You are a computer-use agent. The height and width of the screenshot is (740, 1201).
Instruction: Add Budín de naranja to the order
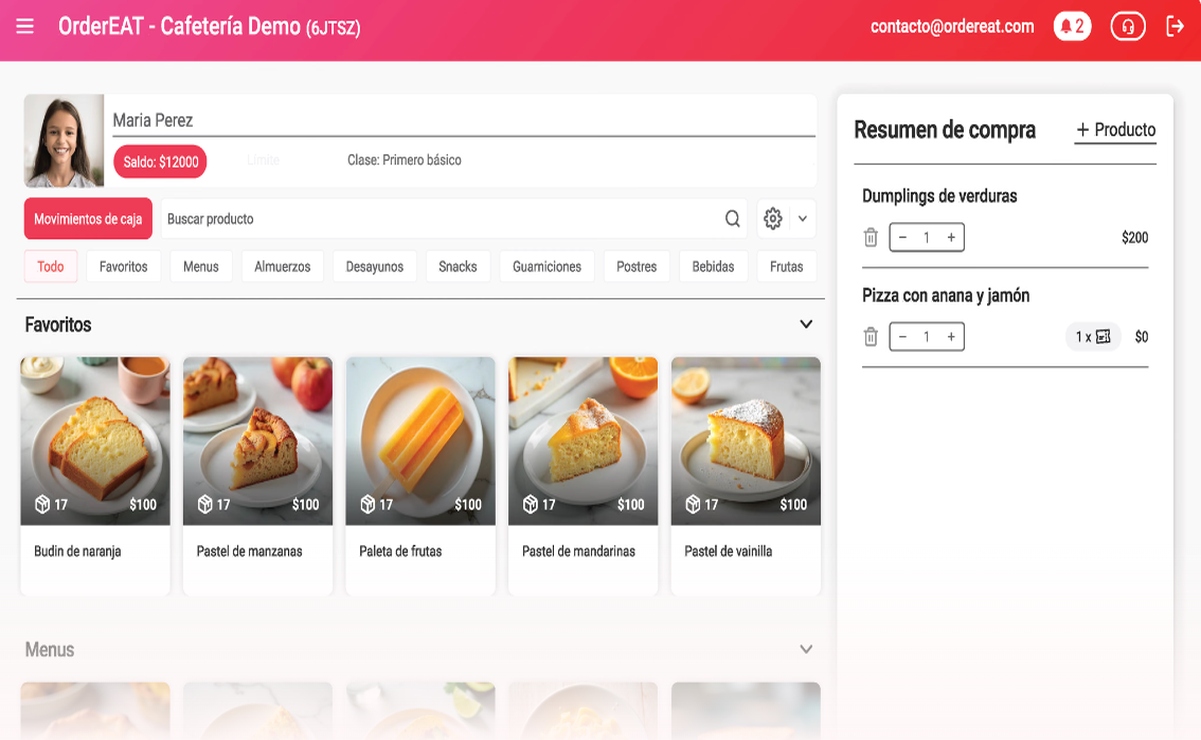pyautogui.click(x=95, y=476)
